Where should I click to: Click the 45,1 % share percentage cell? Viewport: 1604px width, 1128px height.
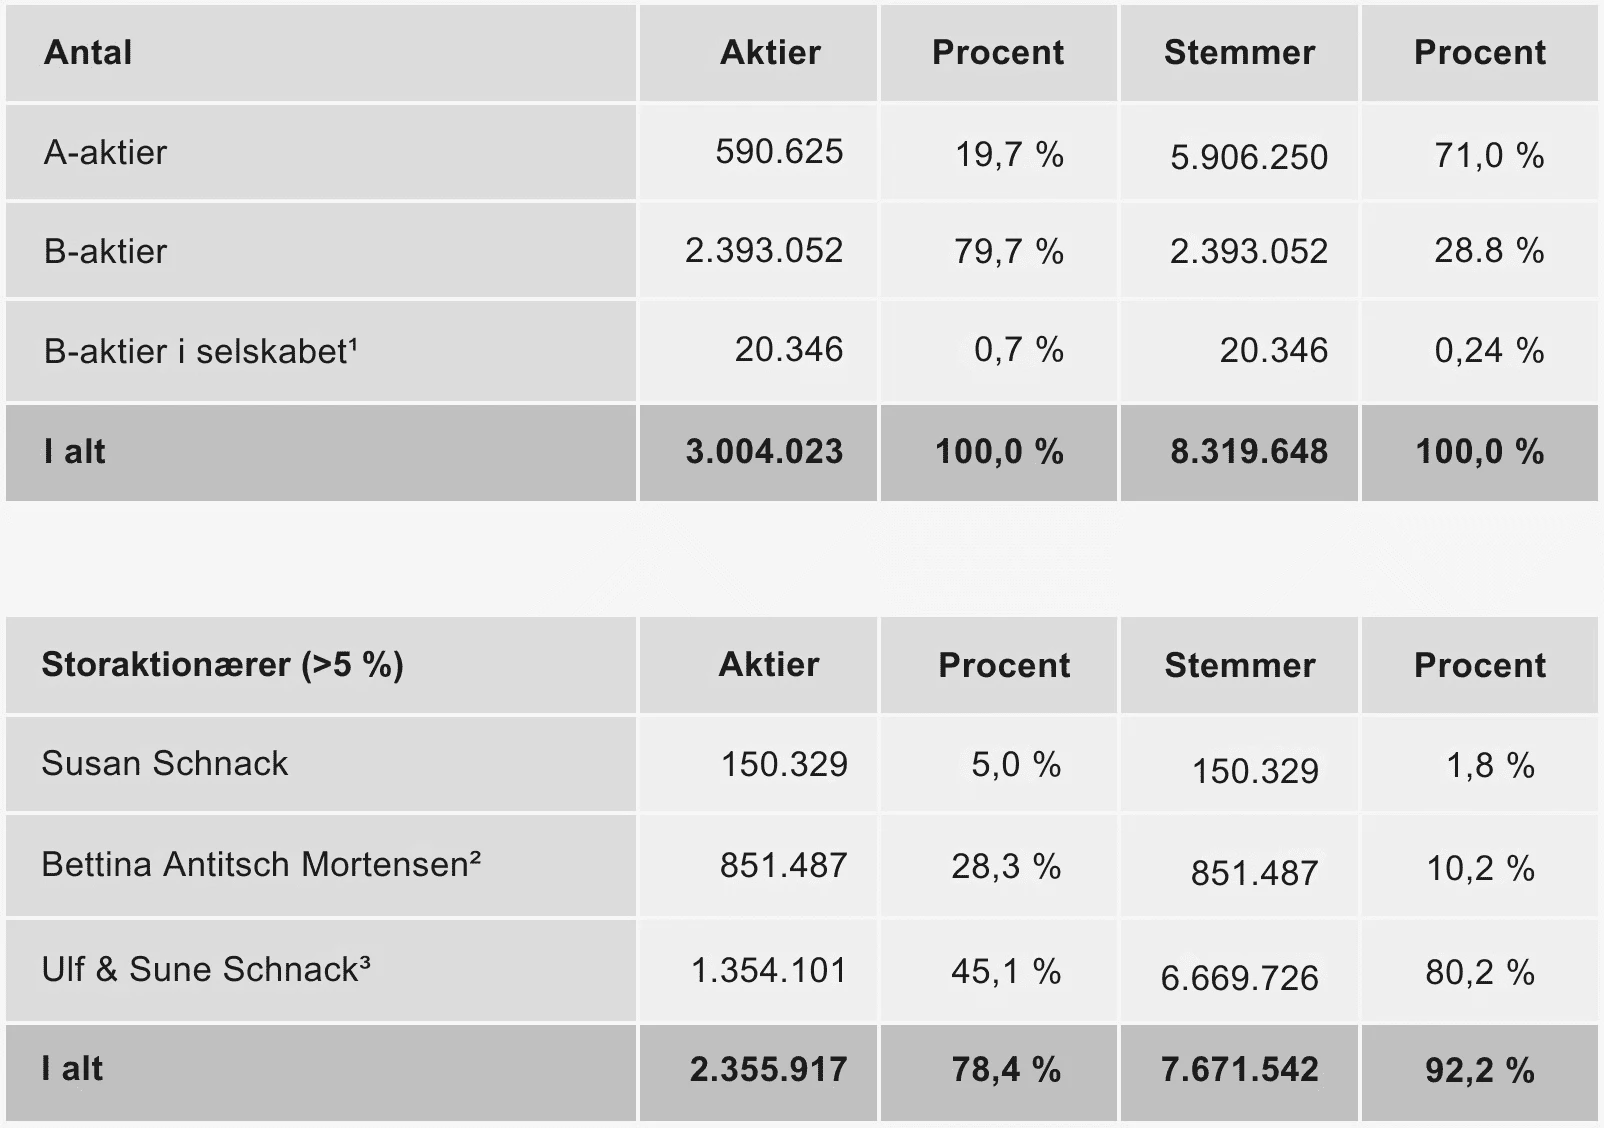coord(1005,971)
